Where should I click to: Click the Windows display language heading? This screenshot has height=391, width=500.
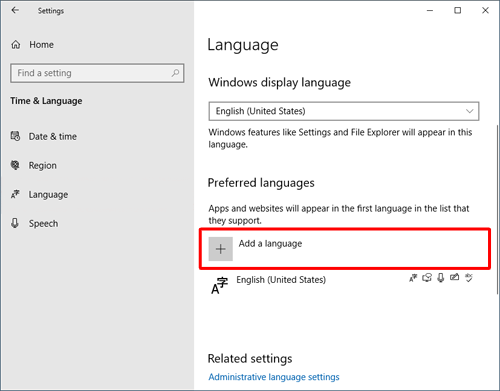pos(279,82)
